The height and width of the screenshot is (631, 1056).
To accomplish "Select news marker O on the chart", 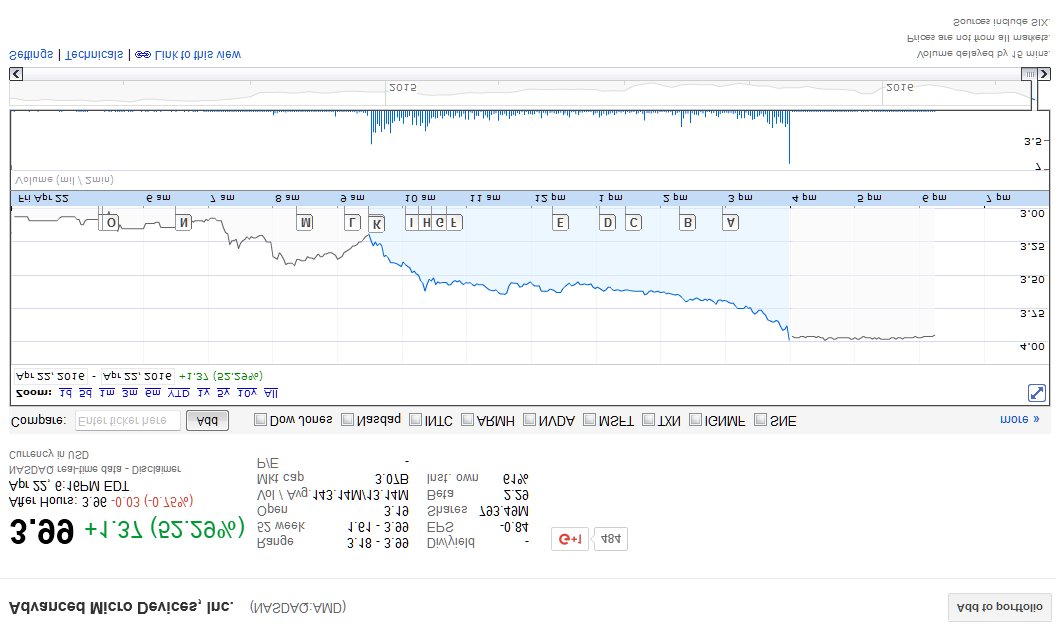I will pos(110,222).
